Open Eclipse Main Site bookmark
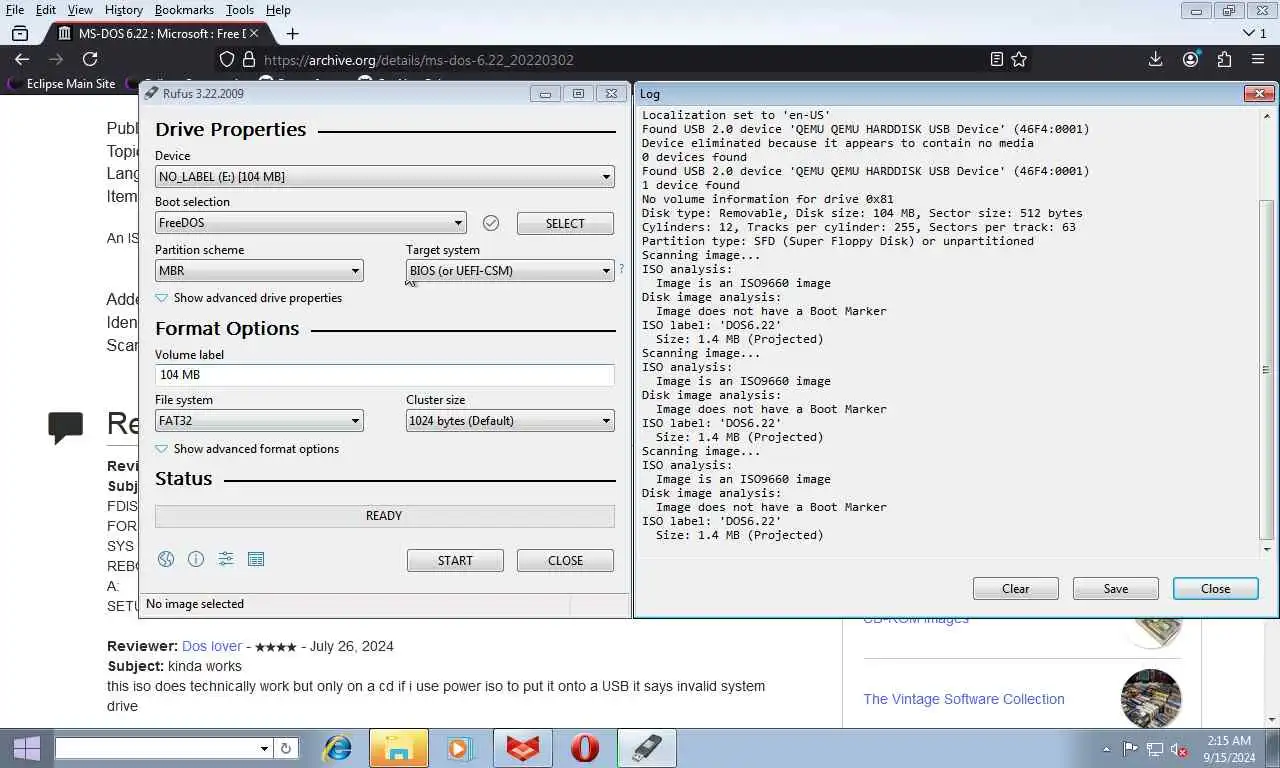The width and height of the screenshot is (1280, 768). tap(62, 84)
